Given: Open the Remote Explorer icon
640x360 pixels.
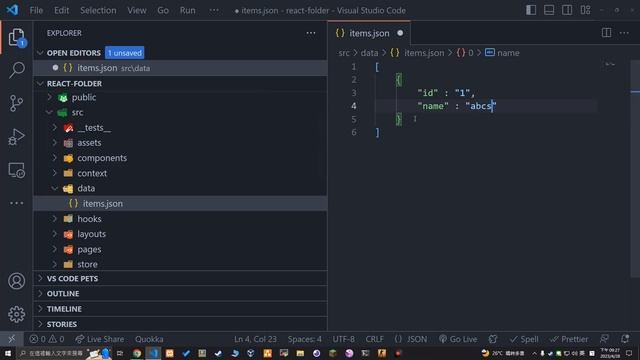Looking at the screenshot, I should (x=16, y=170).
